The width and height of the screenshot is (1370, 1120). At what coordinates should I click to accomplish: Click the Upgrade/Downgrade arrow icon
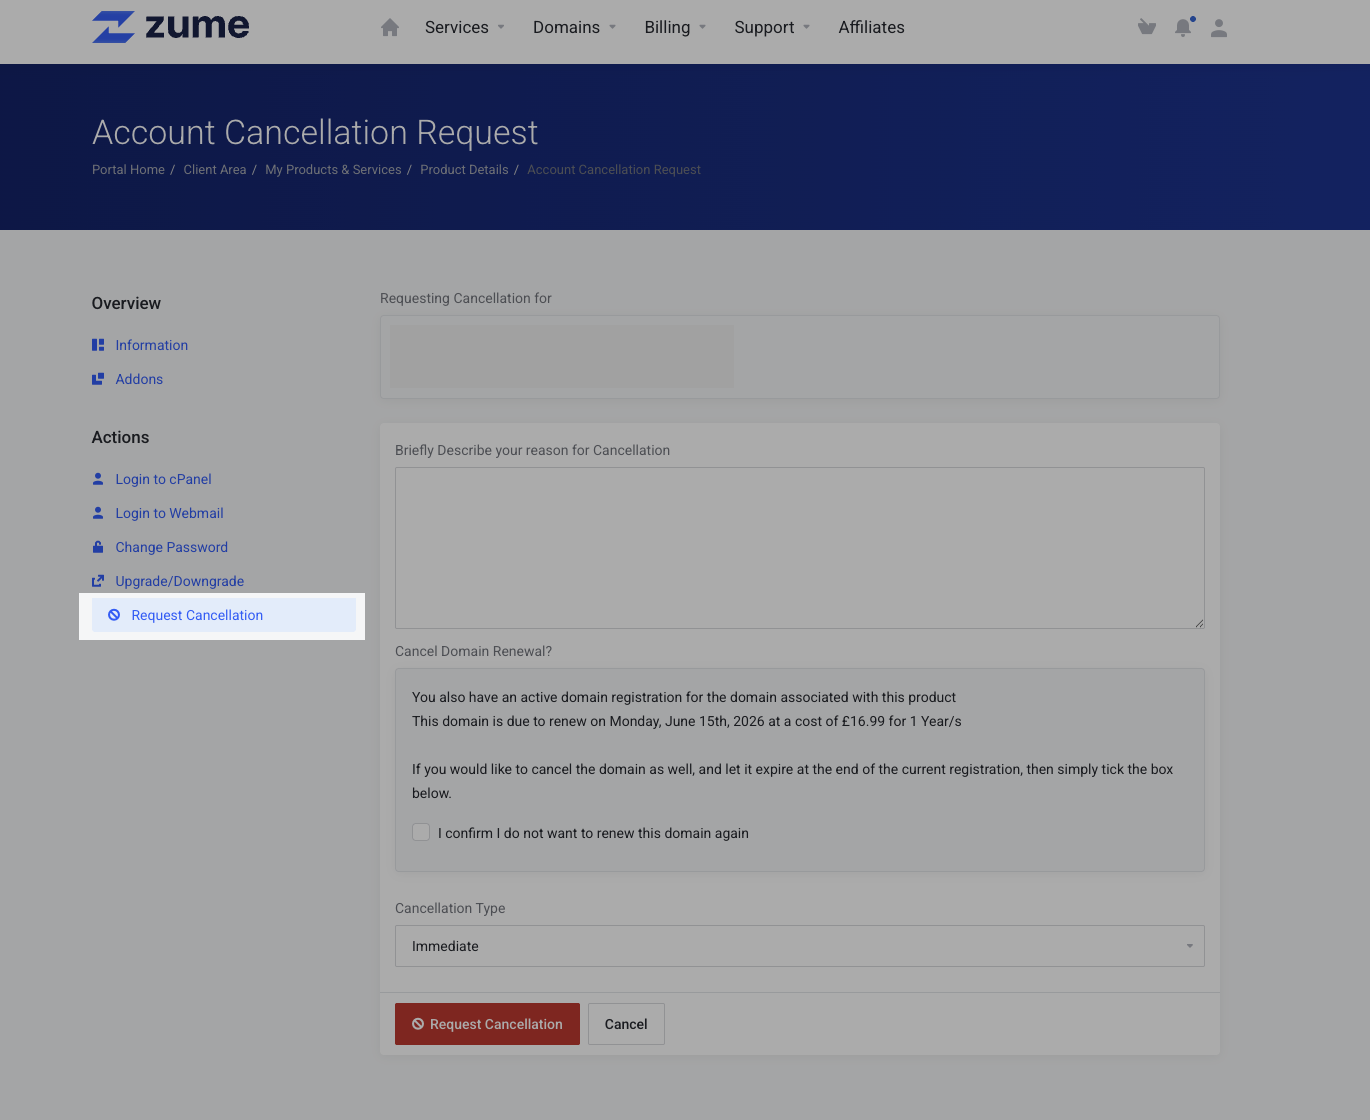click(x=98, y=581)
